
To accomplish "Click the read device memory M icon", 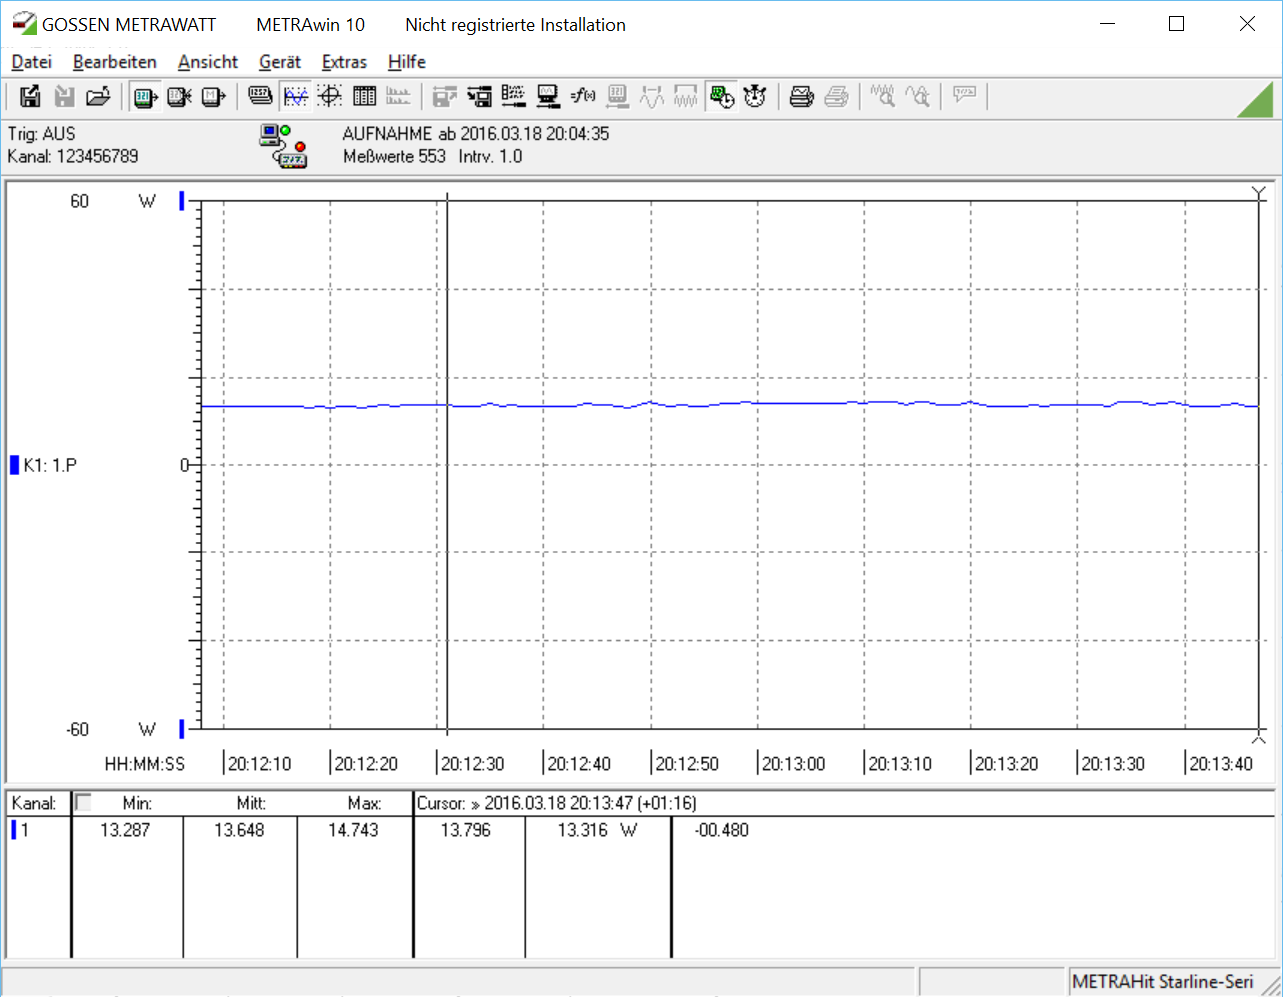I will tap(214, 96).
